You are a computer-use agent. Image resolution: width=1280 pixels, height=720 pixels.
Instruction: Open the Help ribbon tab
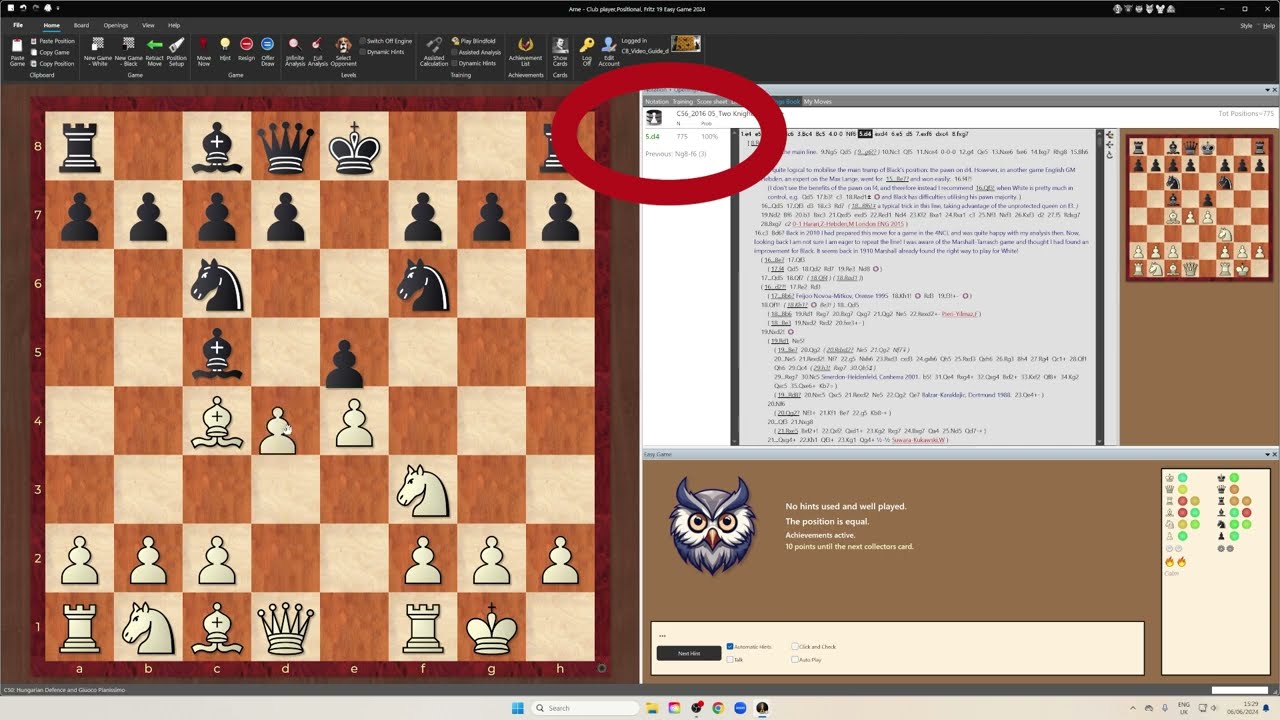tap(174, 25)
